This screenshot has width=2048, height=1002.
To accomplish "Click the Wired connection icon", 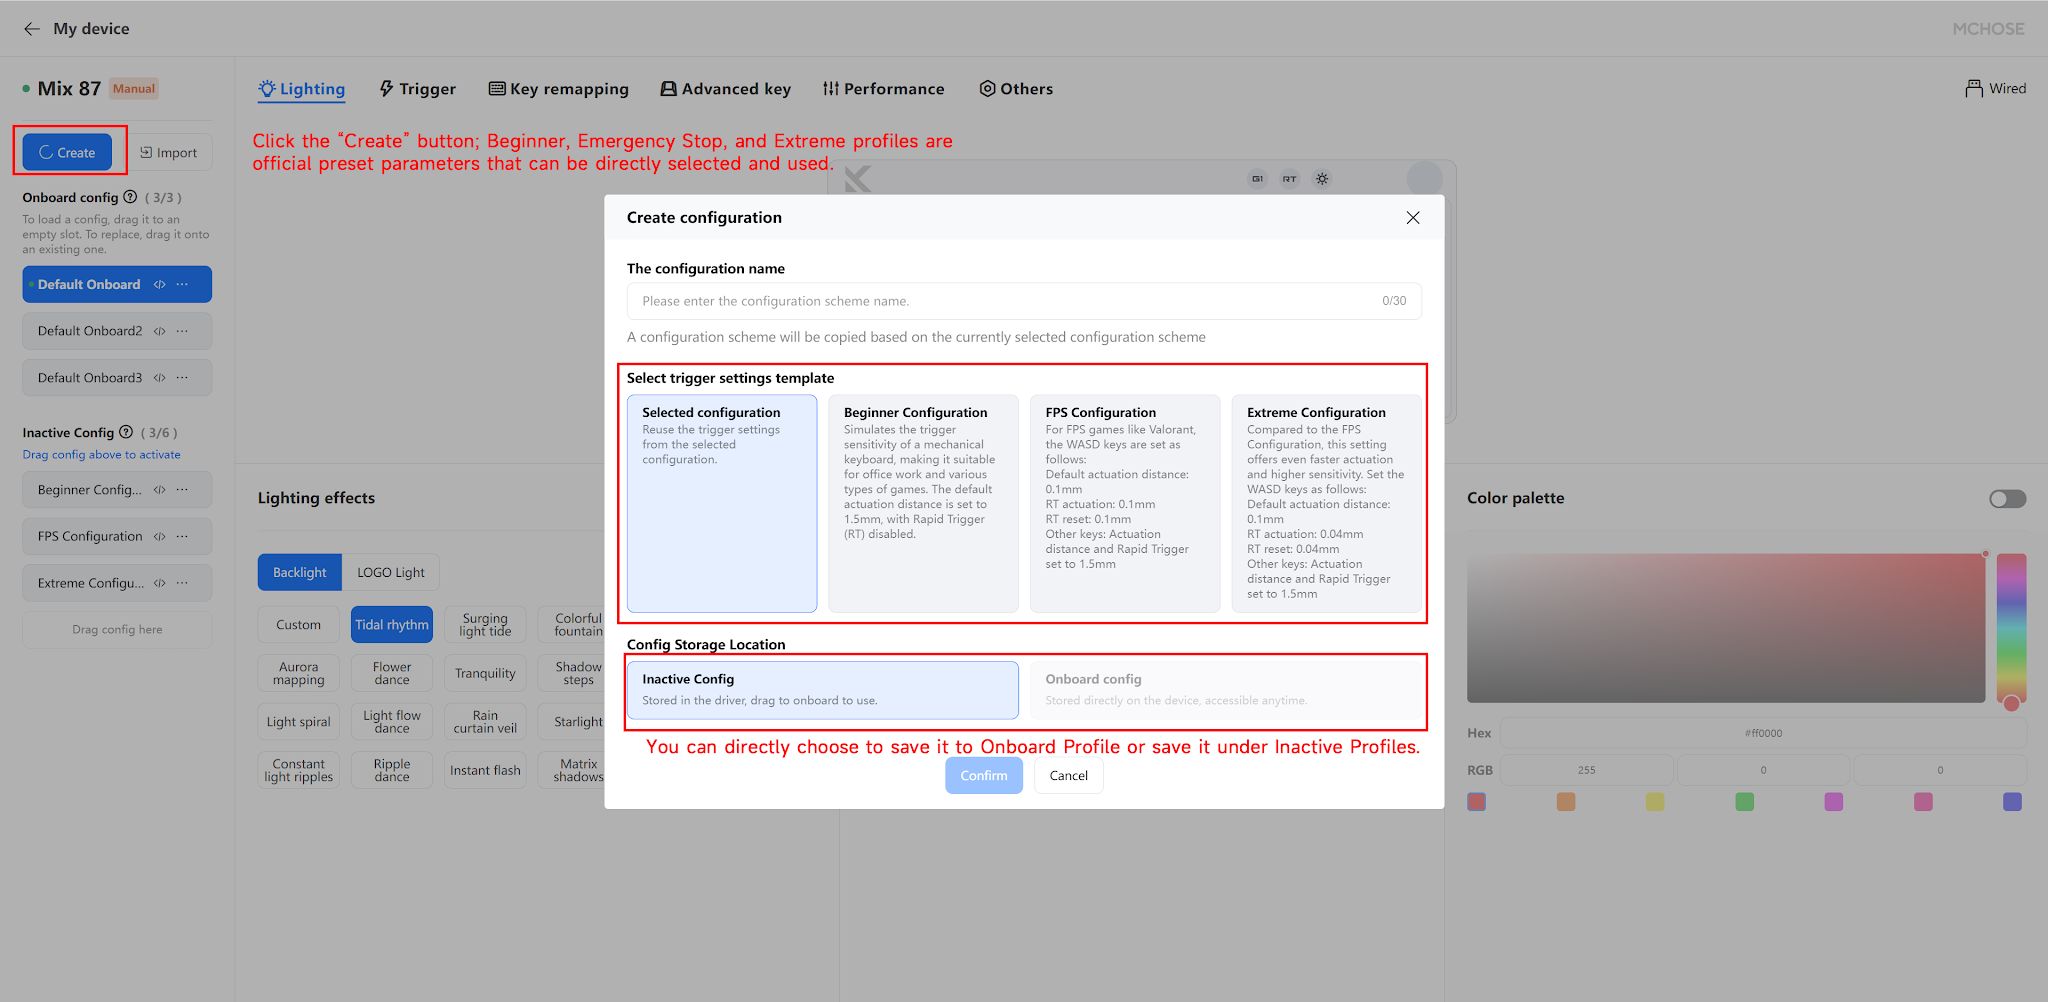I will 1974,89.
